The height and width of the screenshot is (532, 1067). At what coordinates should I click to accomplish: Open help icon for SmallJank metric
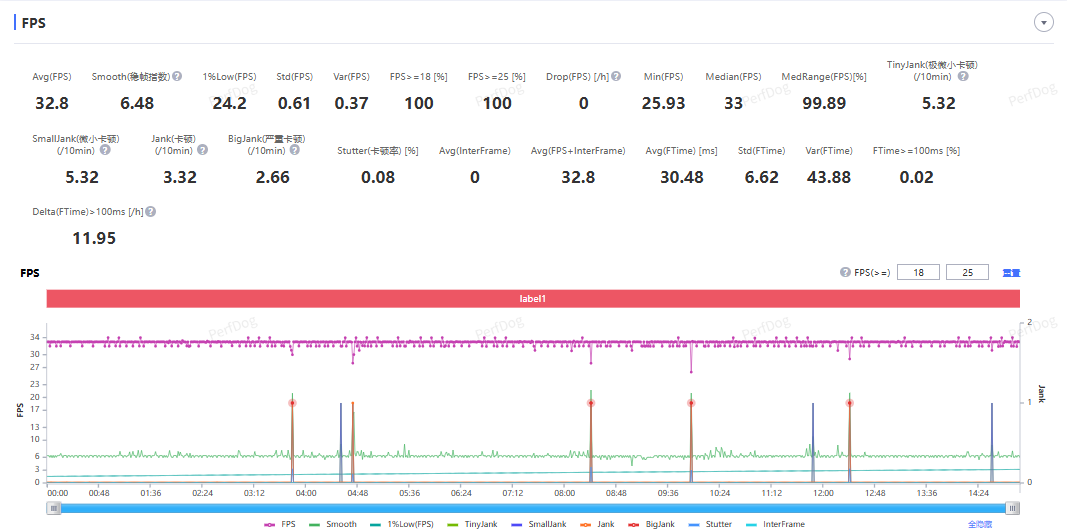[105, 150]
